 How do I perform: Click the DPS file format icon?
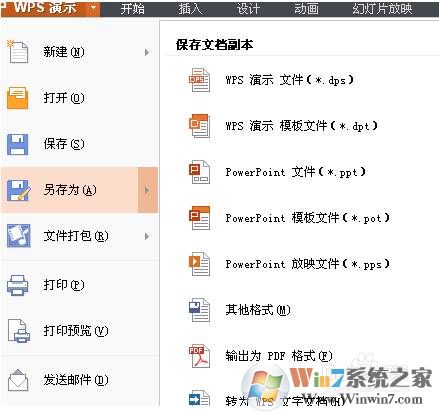(x=199, y=80)
